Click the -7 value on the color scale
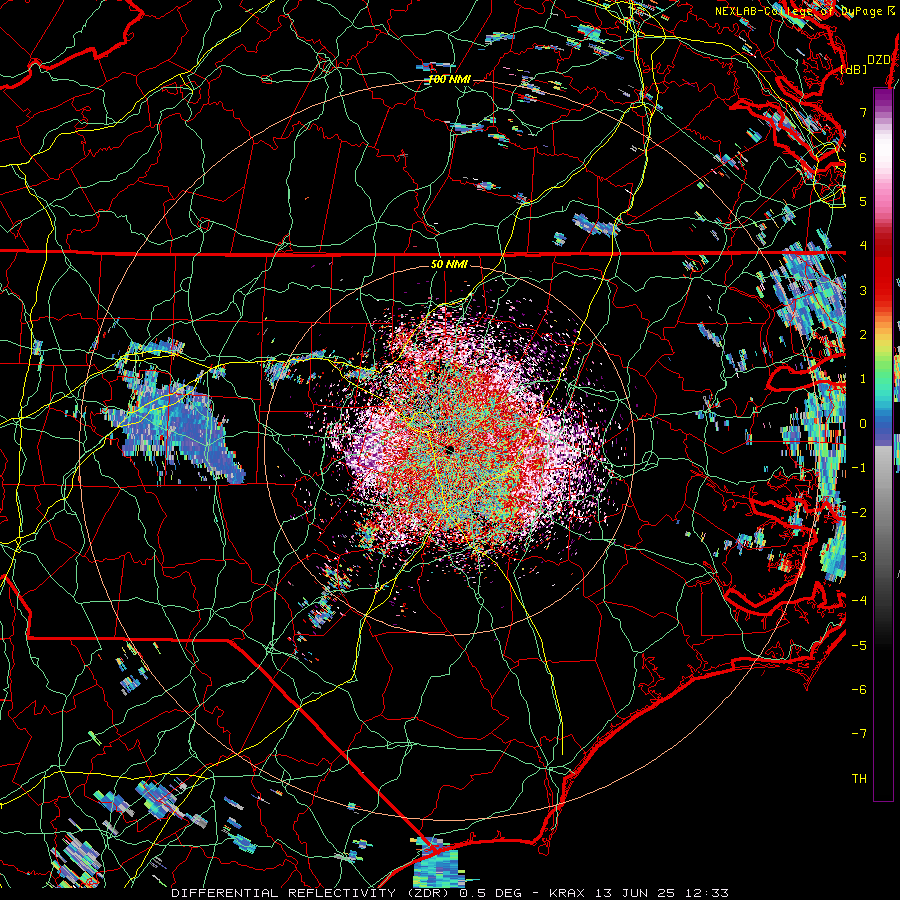 coord(859,734)
